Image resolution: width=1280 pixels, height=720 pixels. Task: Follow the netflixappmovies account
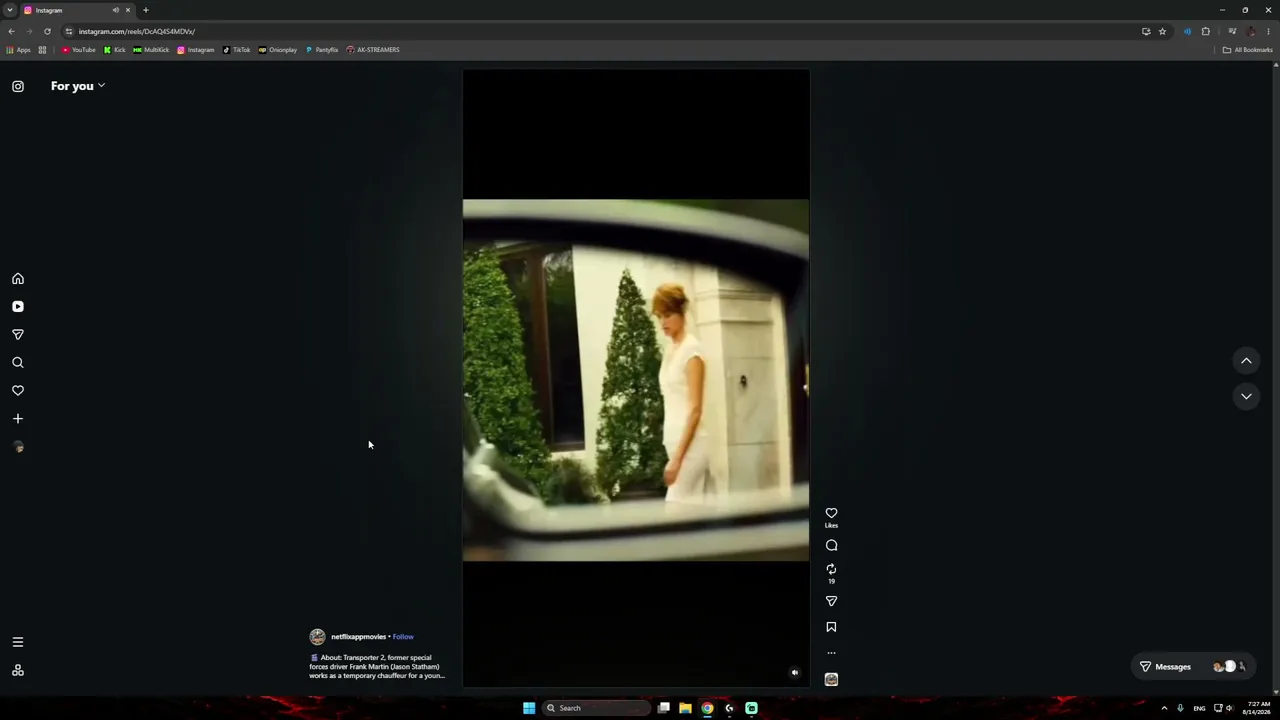coord(403,637)
